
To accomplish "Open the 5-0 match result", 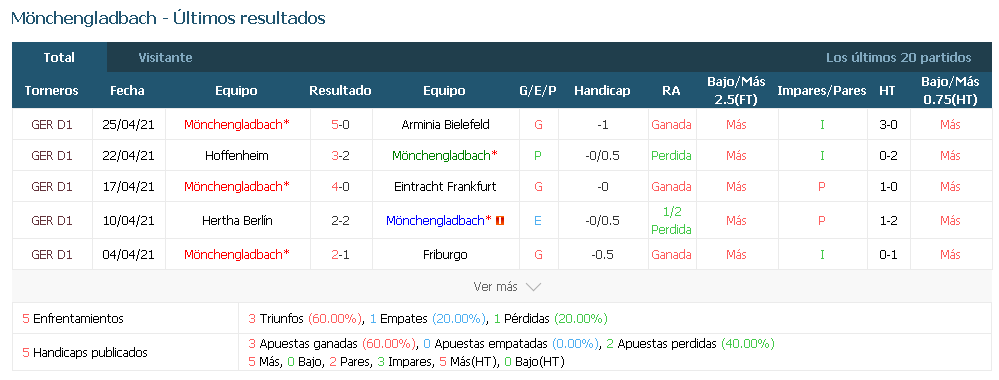I will click(x=340, y=125).
